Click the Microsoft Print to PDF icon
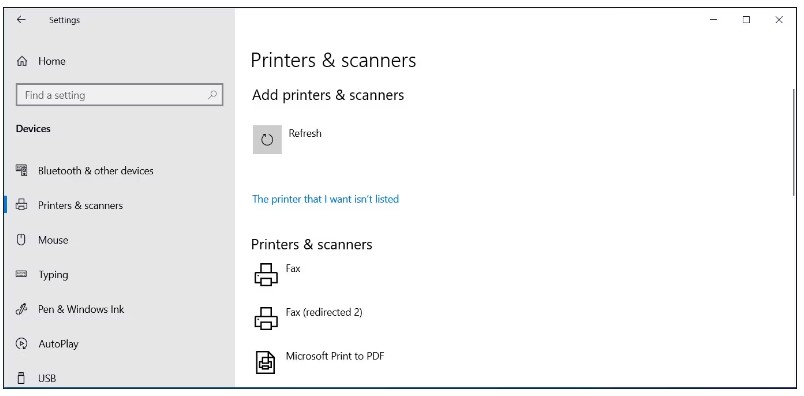The image size is (804, 396). pyautogui.click(x=266, y=362)
